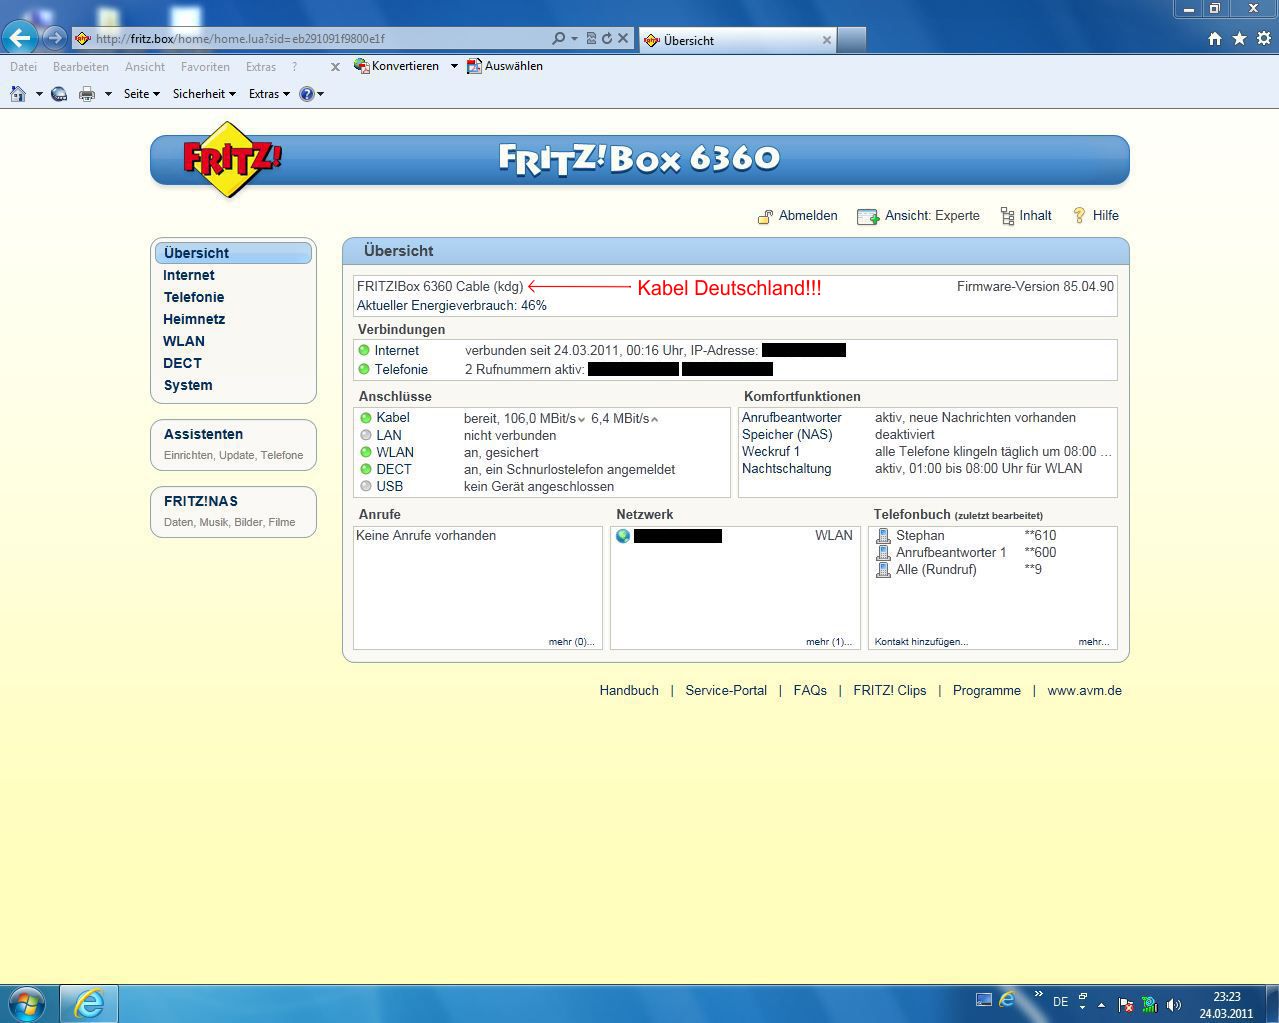Screen dimensions: 1279x1023
Task: Click the Auswählen PDF button
Action: point(505,66)
